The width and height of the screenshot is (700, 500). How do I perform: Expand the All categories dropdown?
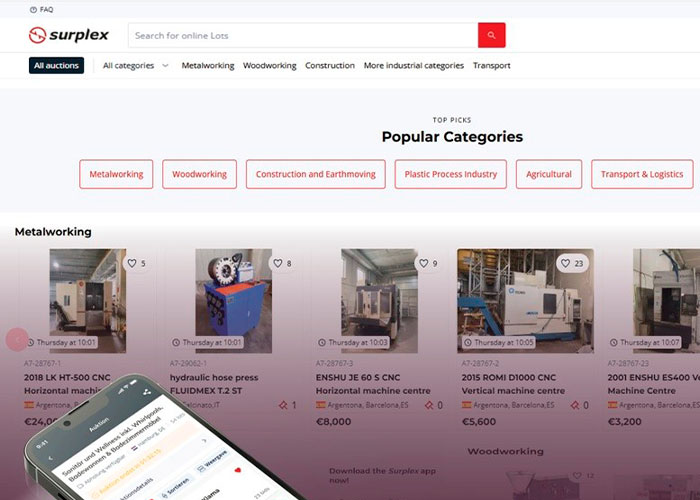tap(136, 66)
